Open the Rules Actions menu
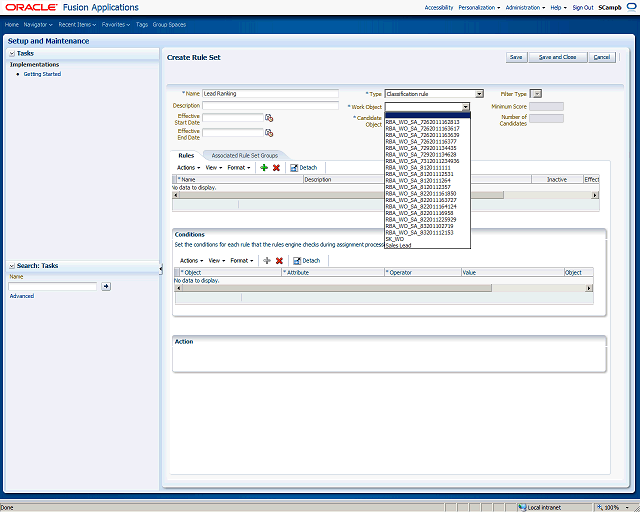 (x=188, y=168)
